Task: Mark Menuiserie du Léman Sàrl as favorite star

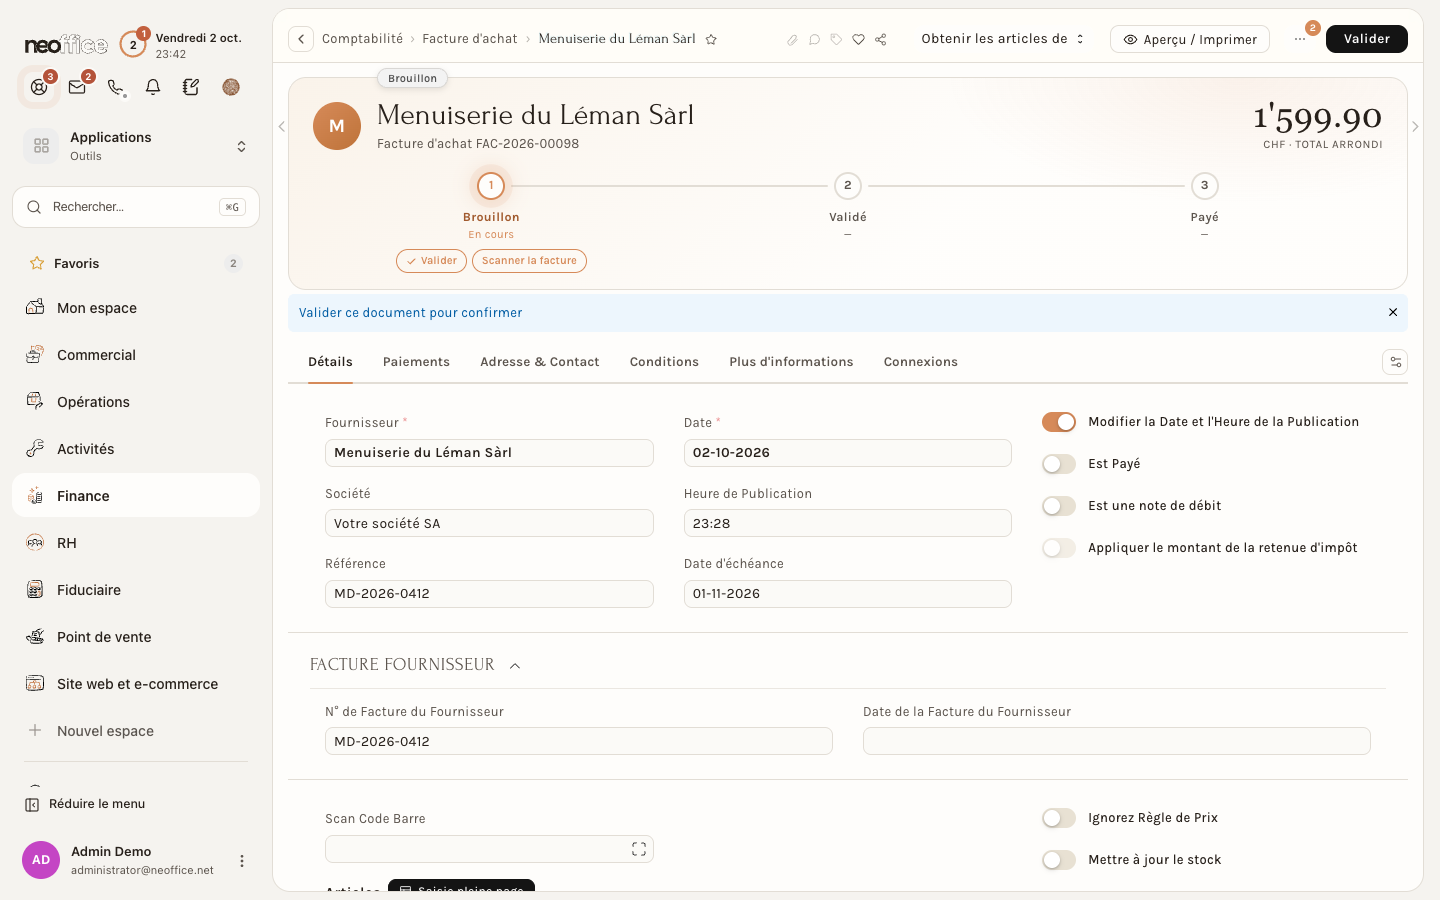Action: tap(711, 39)
